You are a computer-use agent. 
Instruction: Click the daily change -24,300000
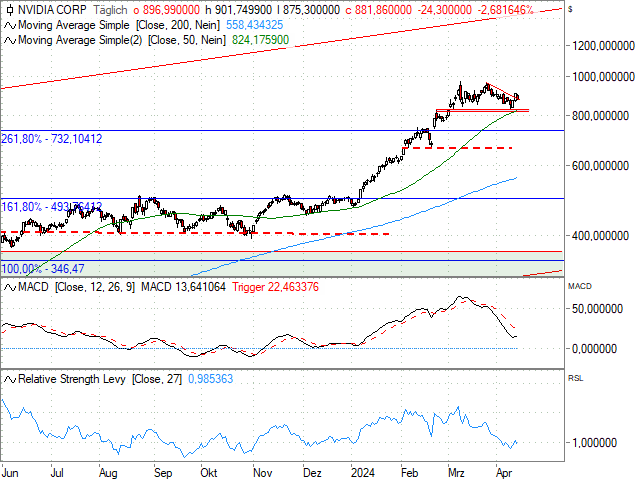pos(444,10)
